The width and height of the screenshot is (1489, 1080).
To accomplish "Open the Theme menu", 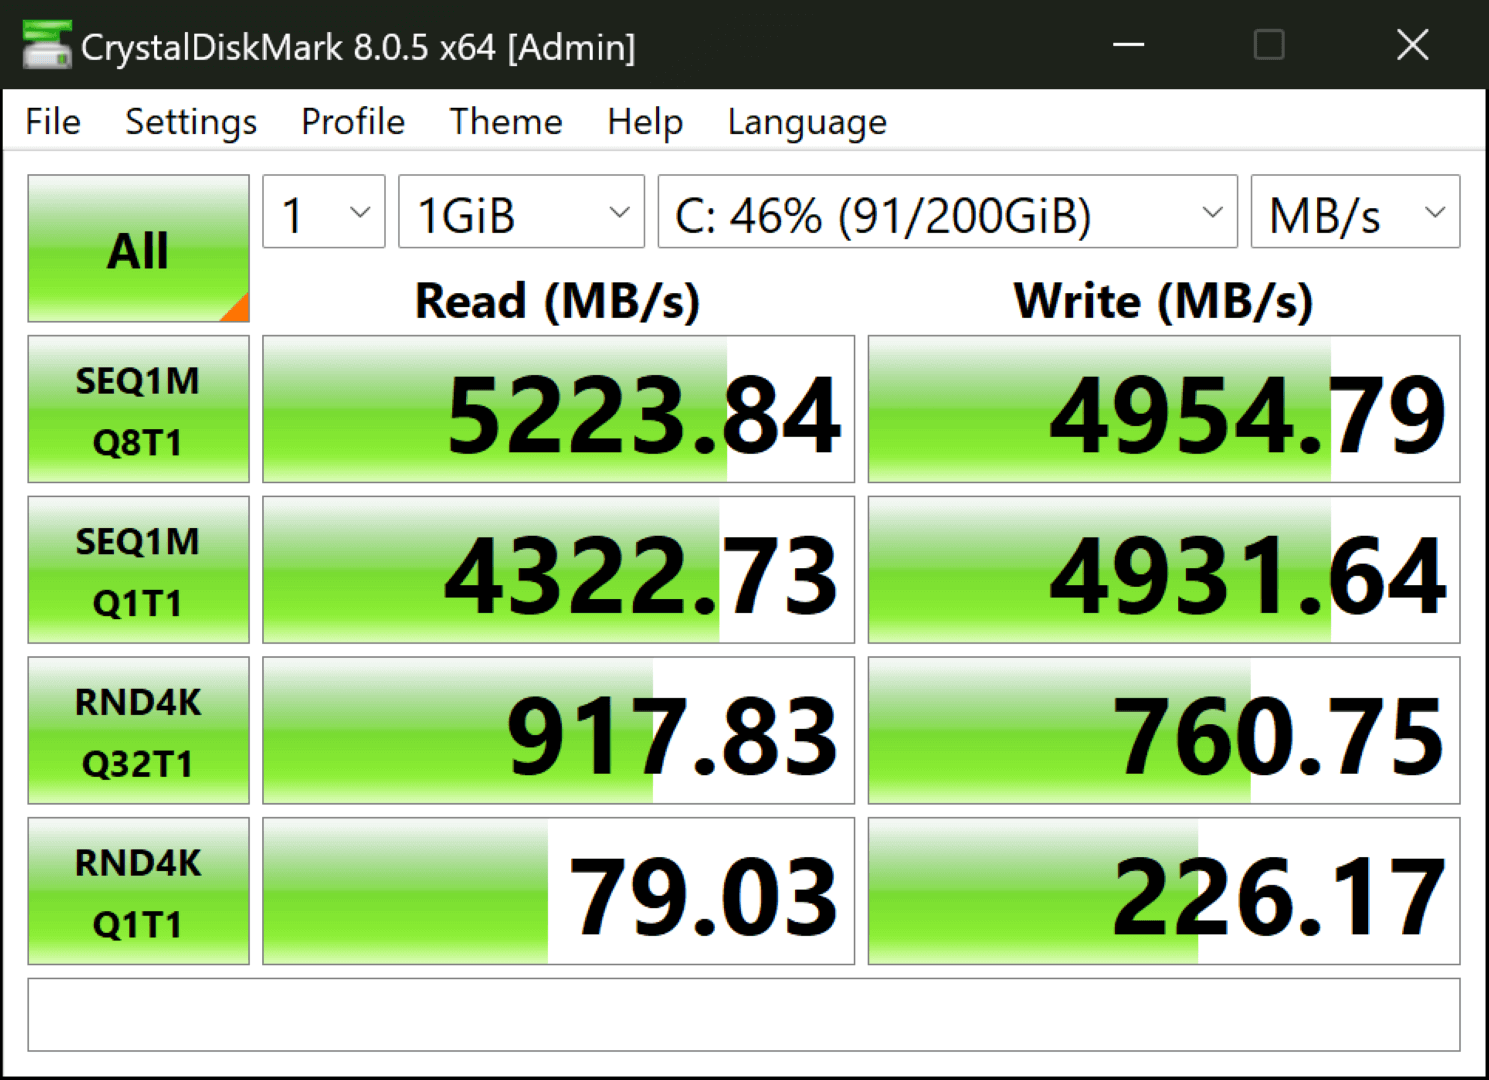I will pyautogui.click(x=505, y=122).
